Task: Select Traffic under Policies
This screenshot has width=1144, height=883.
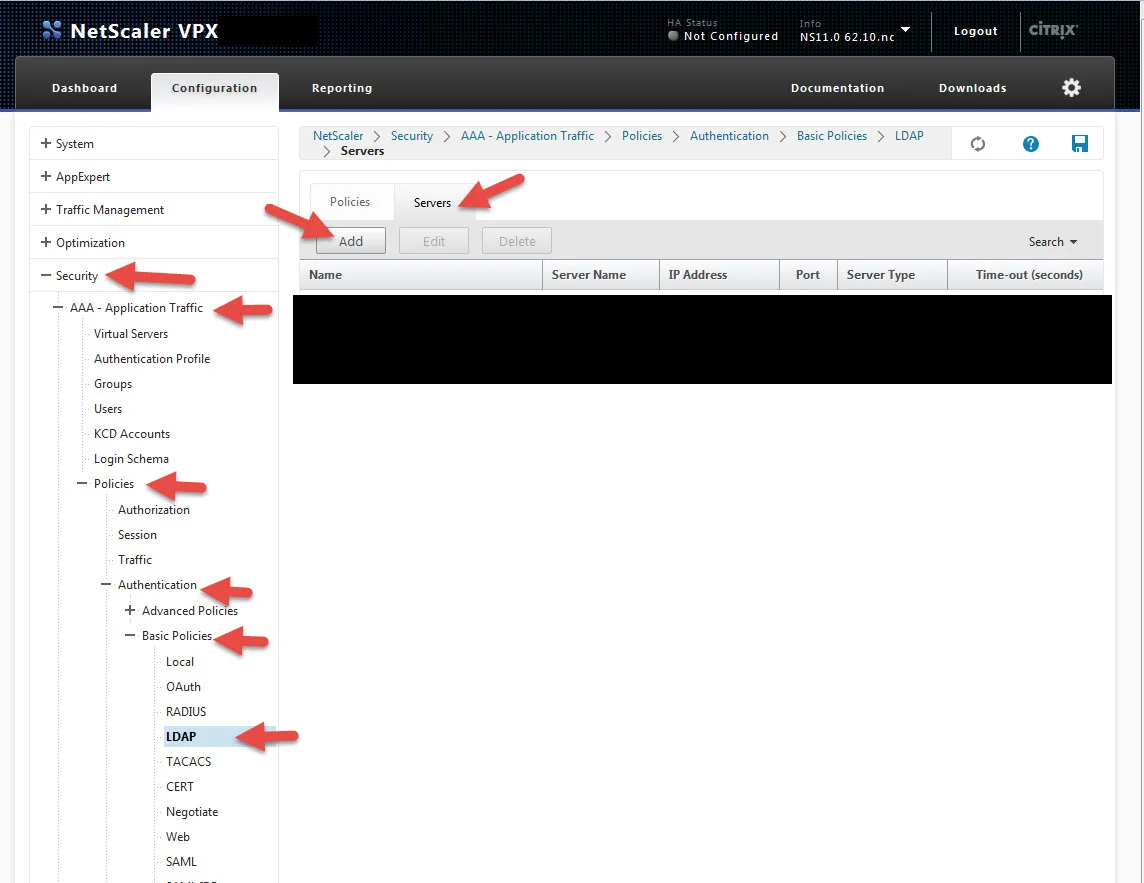Action: coord(135,559)
